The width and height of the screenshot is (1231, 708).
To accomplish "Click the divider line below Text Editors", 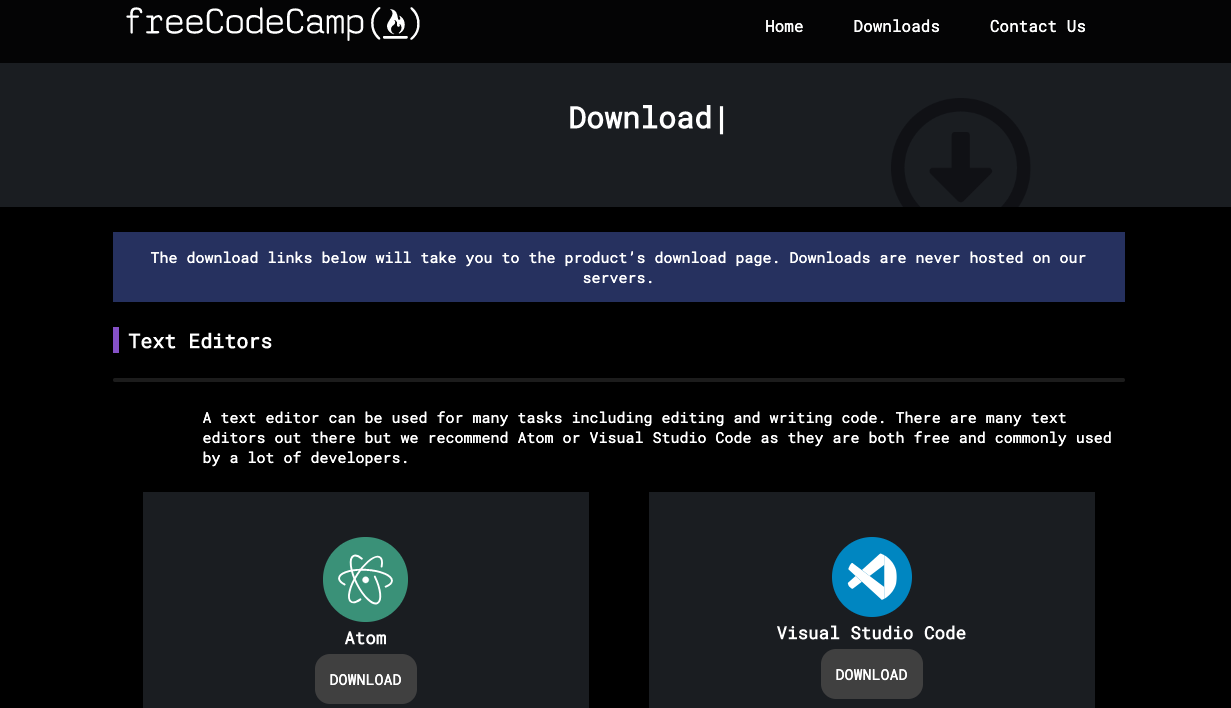I will 618,380.
